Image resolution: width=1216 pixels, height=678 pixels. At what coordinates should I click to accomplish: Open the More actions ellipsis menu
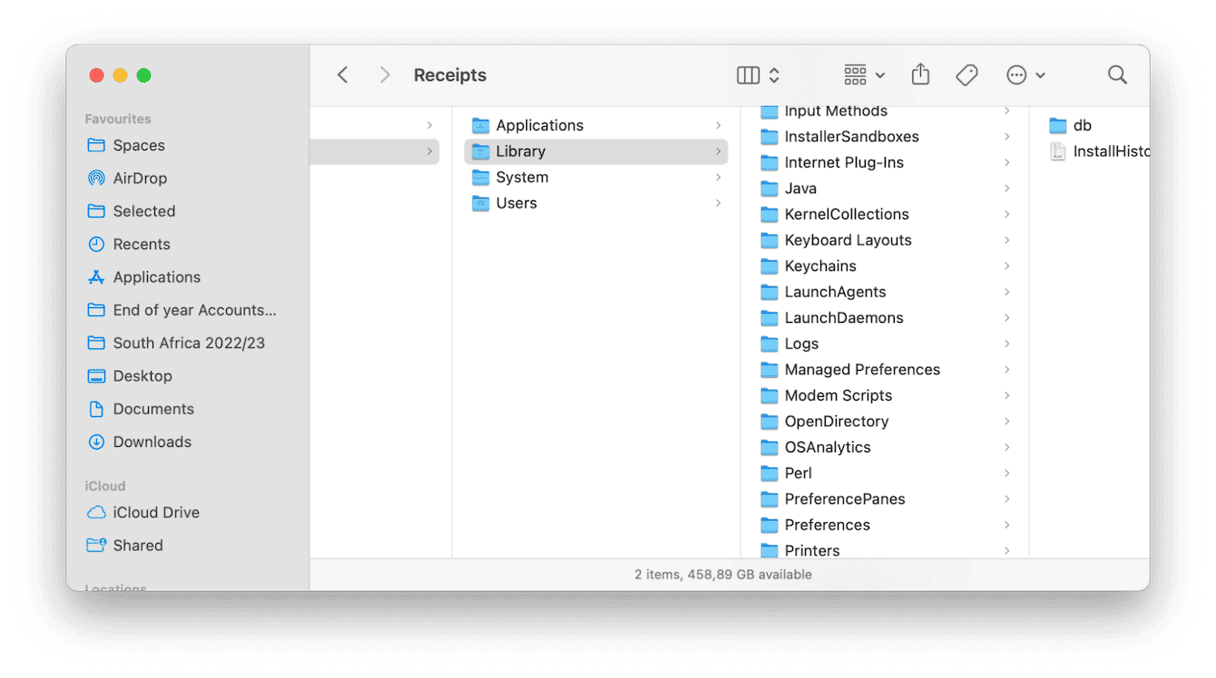point(1016,74)
